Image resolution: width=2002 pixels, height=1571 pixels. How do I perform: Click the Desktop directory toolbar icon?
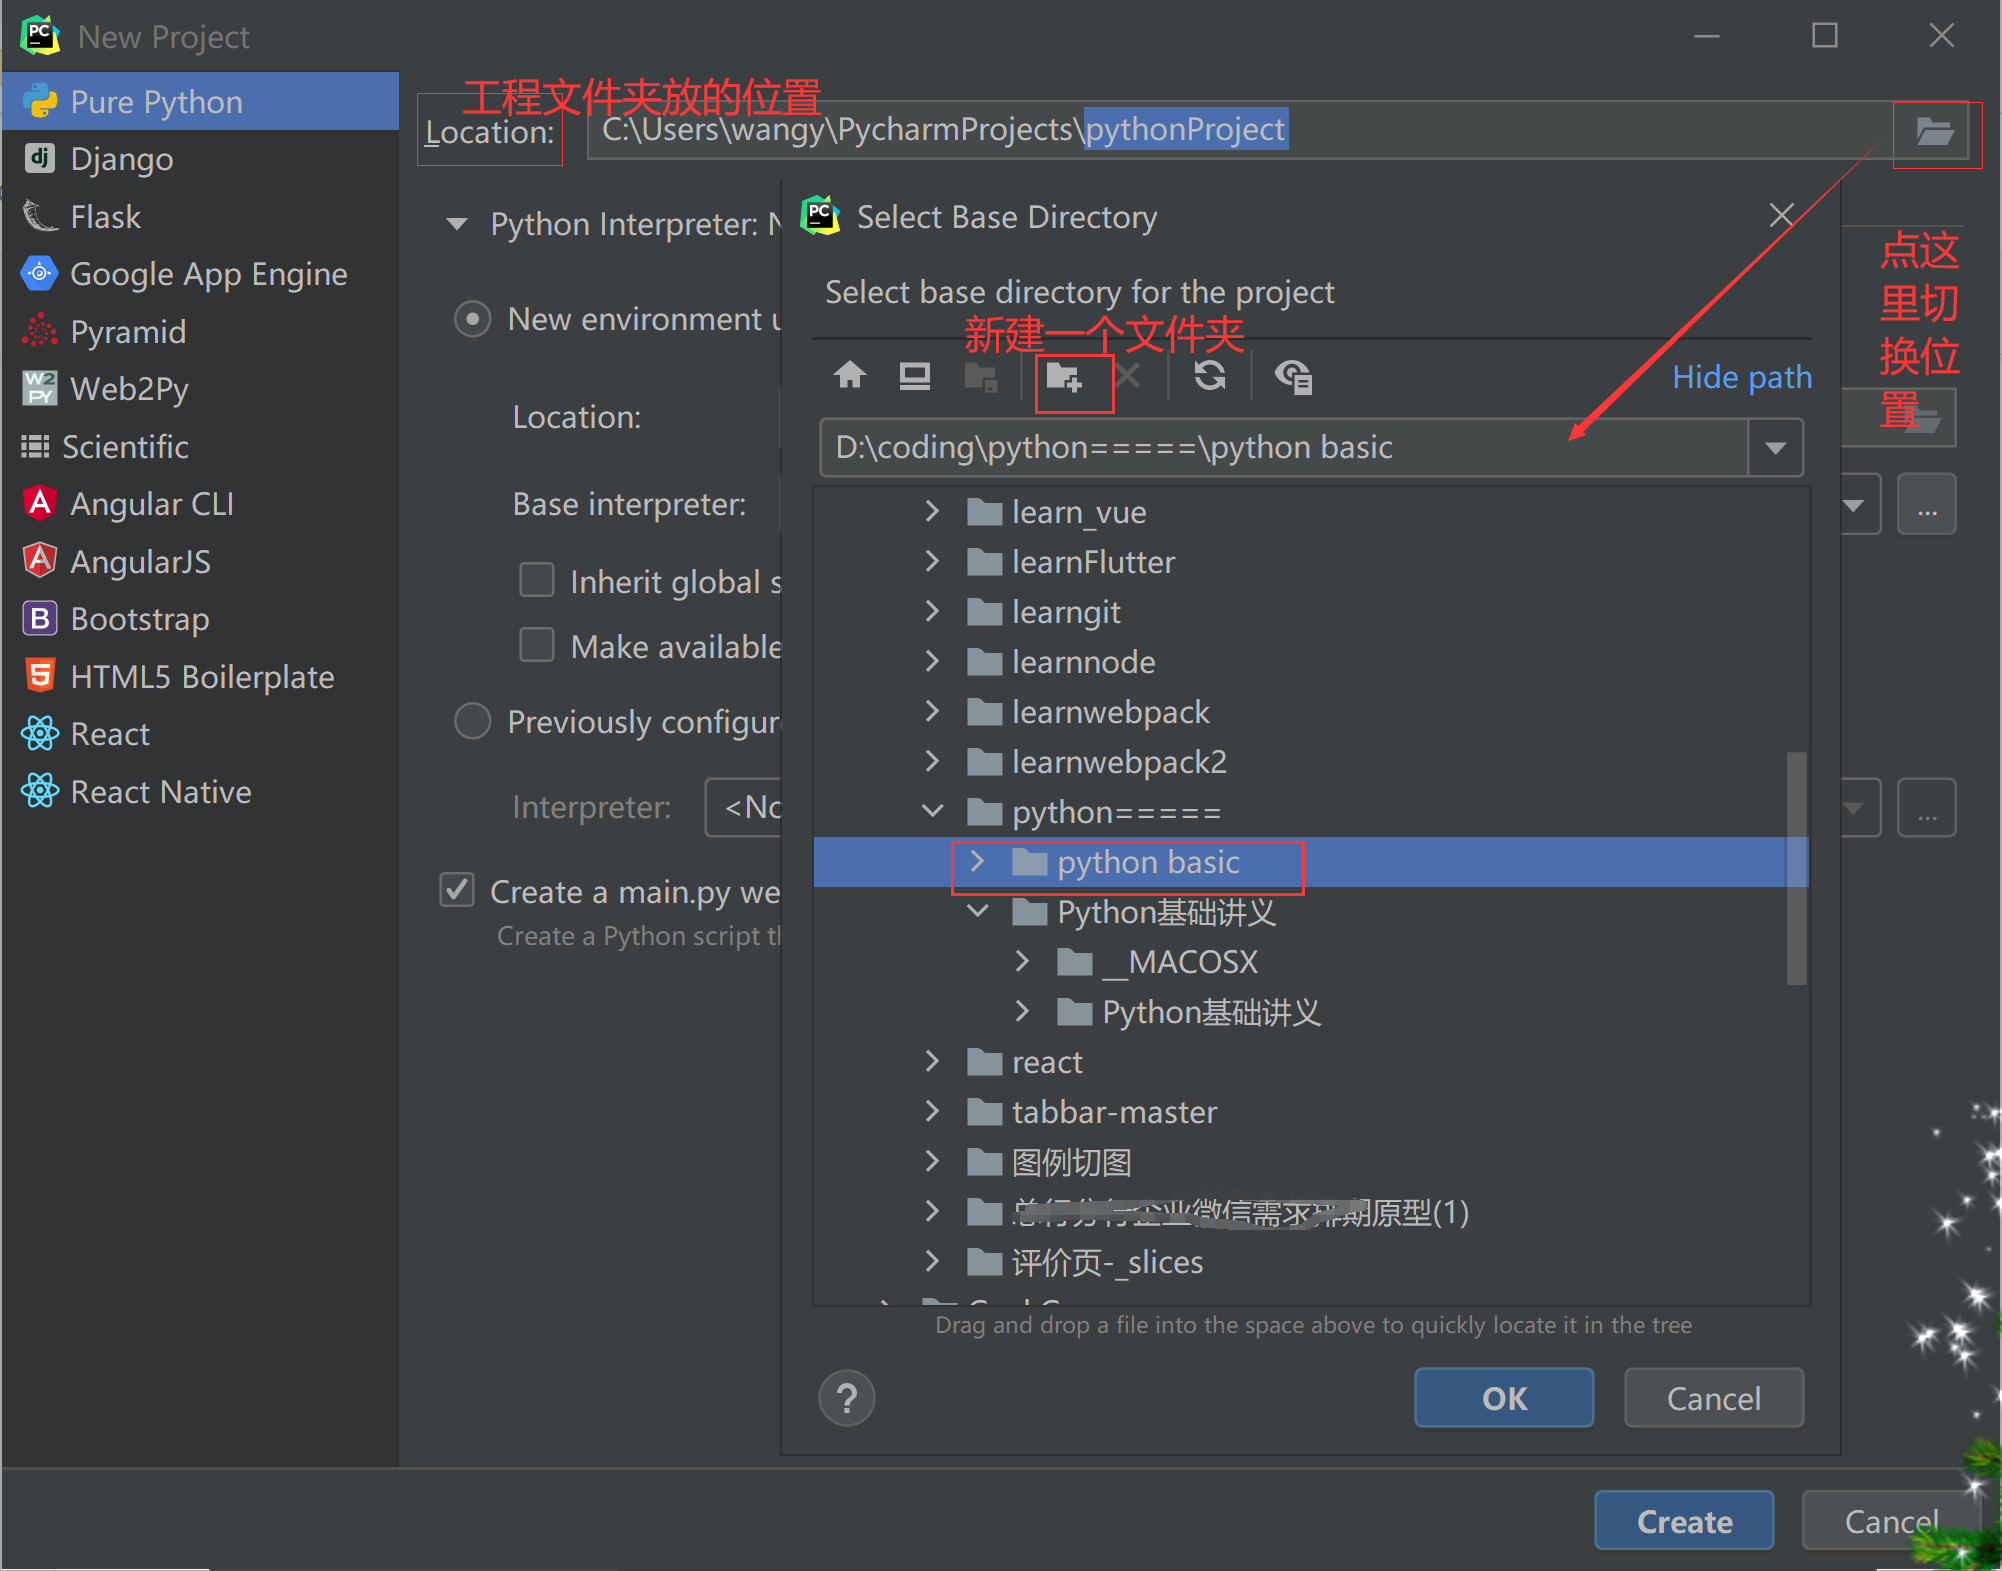coord(914,376)
